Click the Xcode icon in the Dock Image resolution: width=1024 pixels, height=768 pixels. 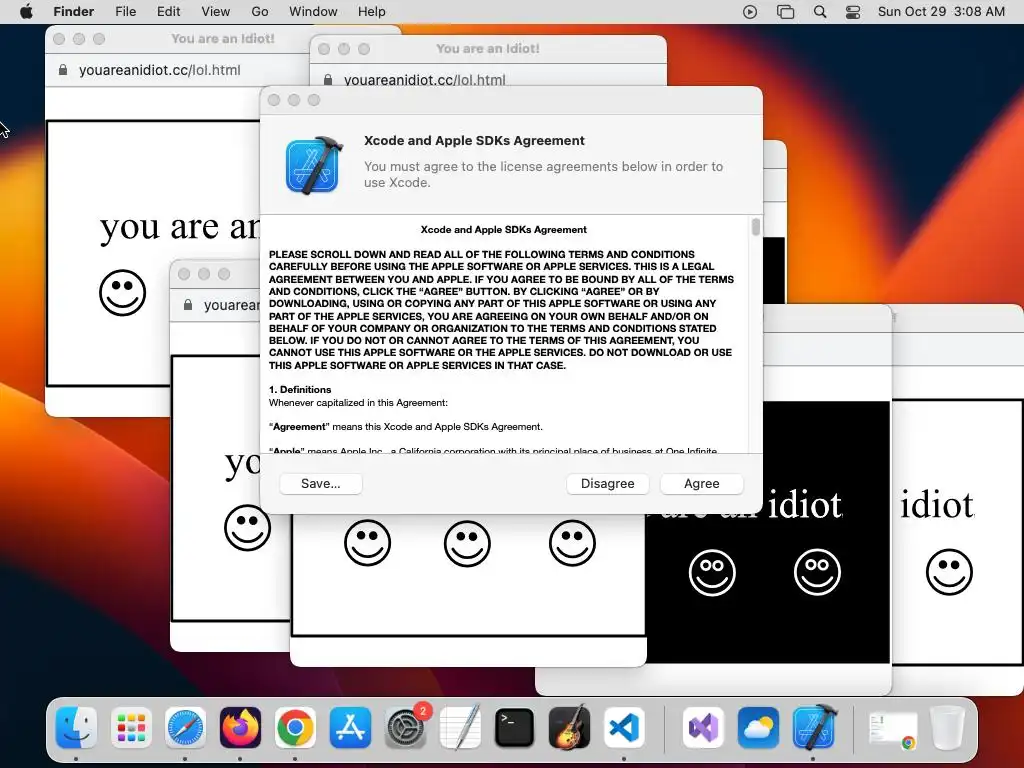(x=814, y=728)
